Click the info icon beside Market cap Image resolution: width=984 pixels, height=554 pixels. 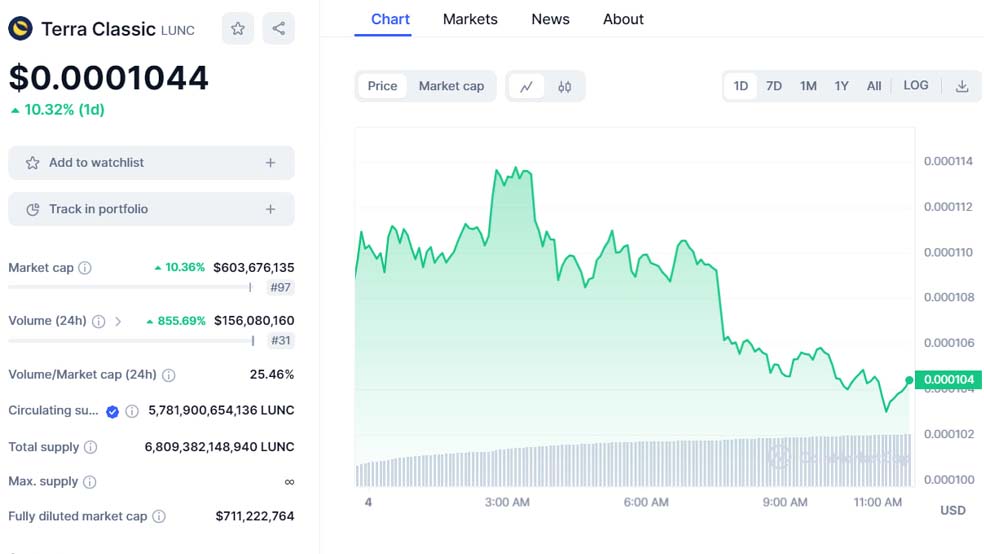click(x=85, y=268)
